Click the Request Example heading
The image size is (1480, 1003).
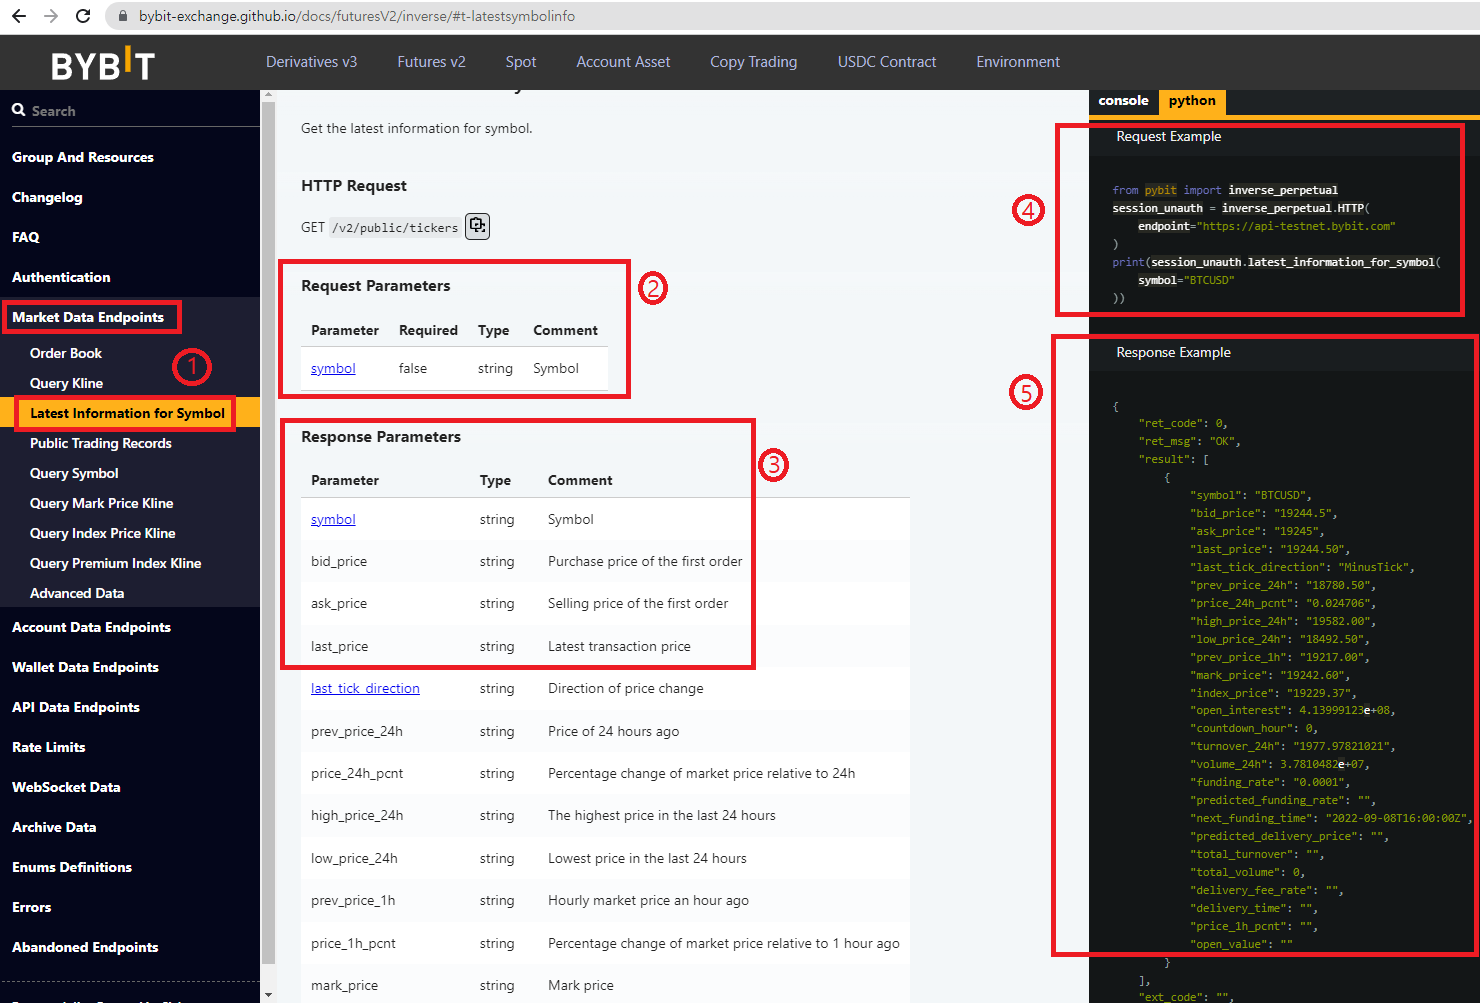click(x=1168, y=136)
